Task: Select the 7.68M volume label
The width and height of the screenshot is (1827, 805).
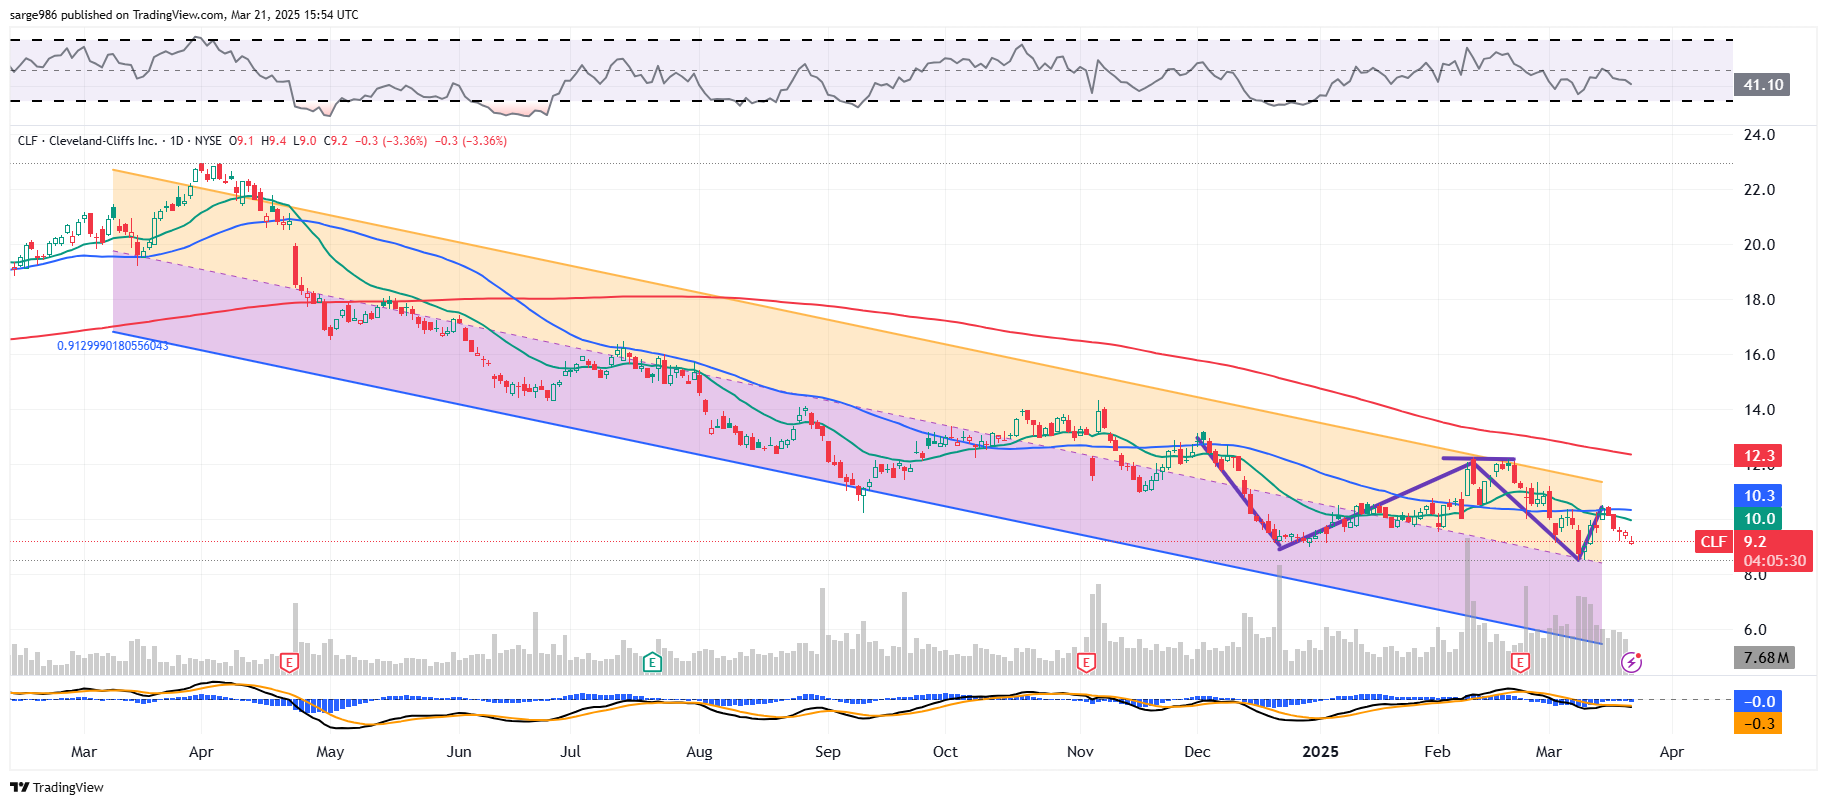Action: coord(1765,657)
